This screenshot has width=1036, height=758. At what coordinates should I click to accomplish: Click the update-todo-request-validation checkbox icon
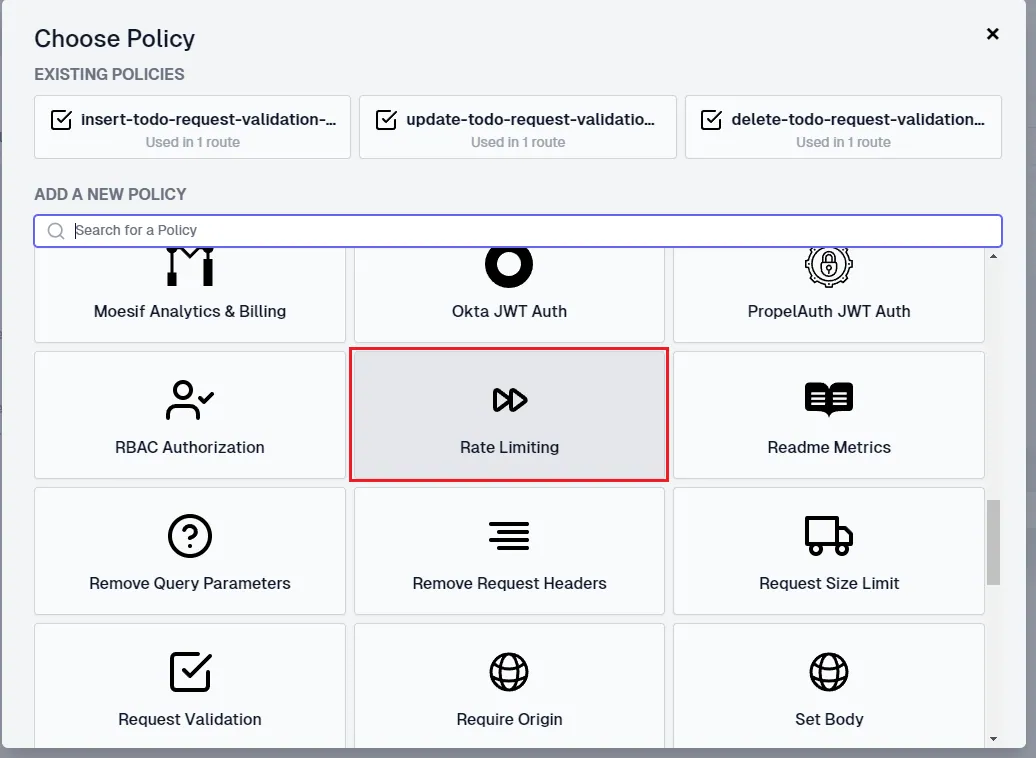pos(387,120)
